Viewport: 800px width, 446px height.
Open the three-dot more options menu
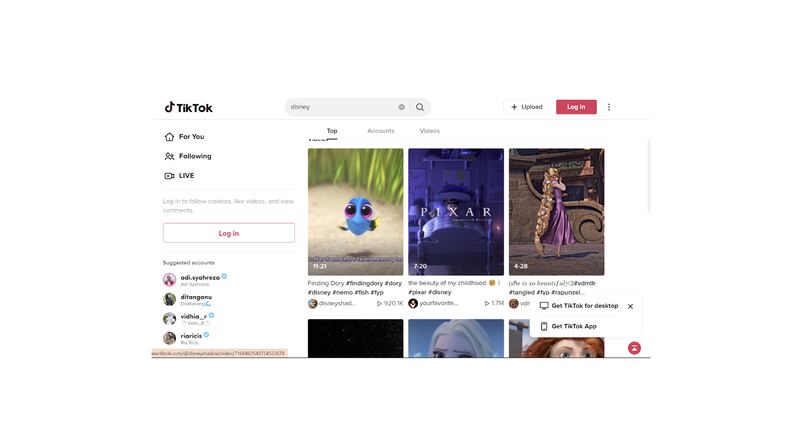click(x=609, y=107)
